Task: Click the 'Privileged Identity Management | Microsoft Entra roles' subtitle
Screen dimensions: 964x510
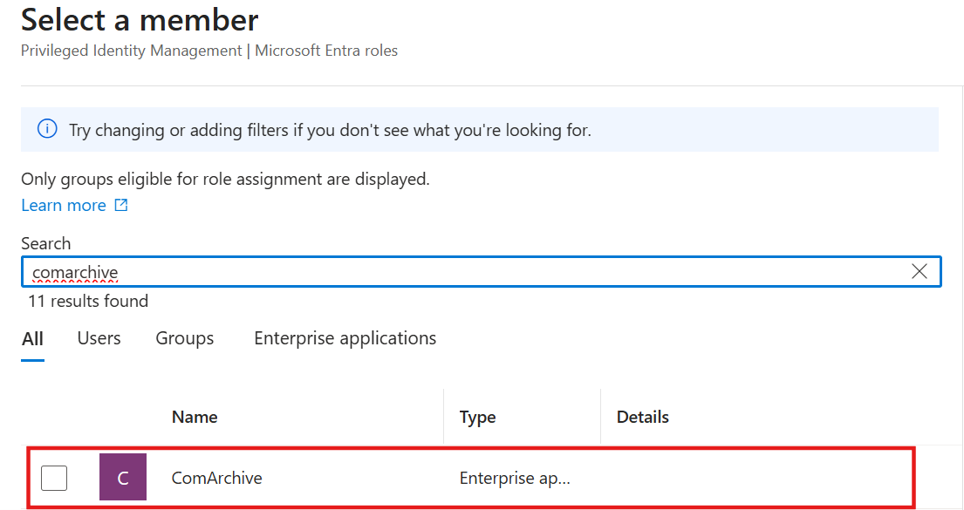Action: click(x=209, y=50)
